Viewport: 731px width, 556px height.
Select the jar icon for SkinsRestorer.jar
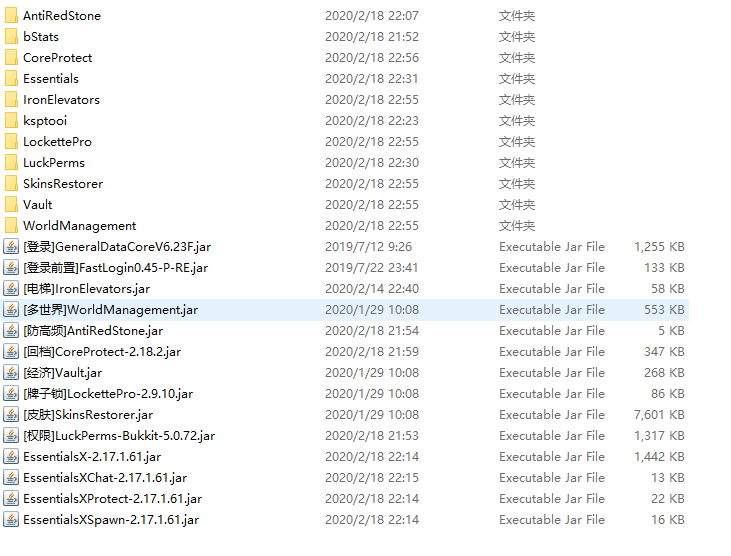pyautogui.click(x=11, y=414)
